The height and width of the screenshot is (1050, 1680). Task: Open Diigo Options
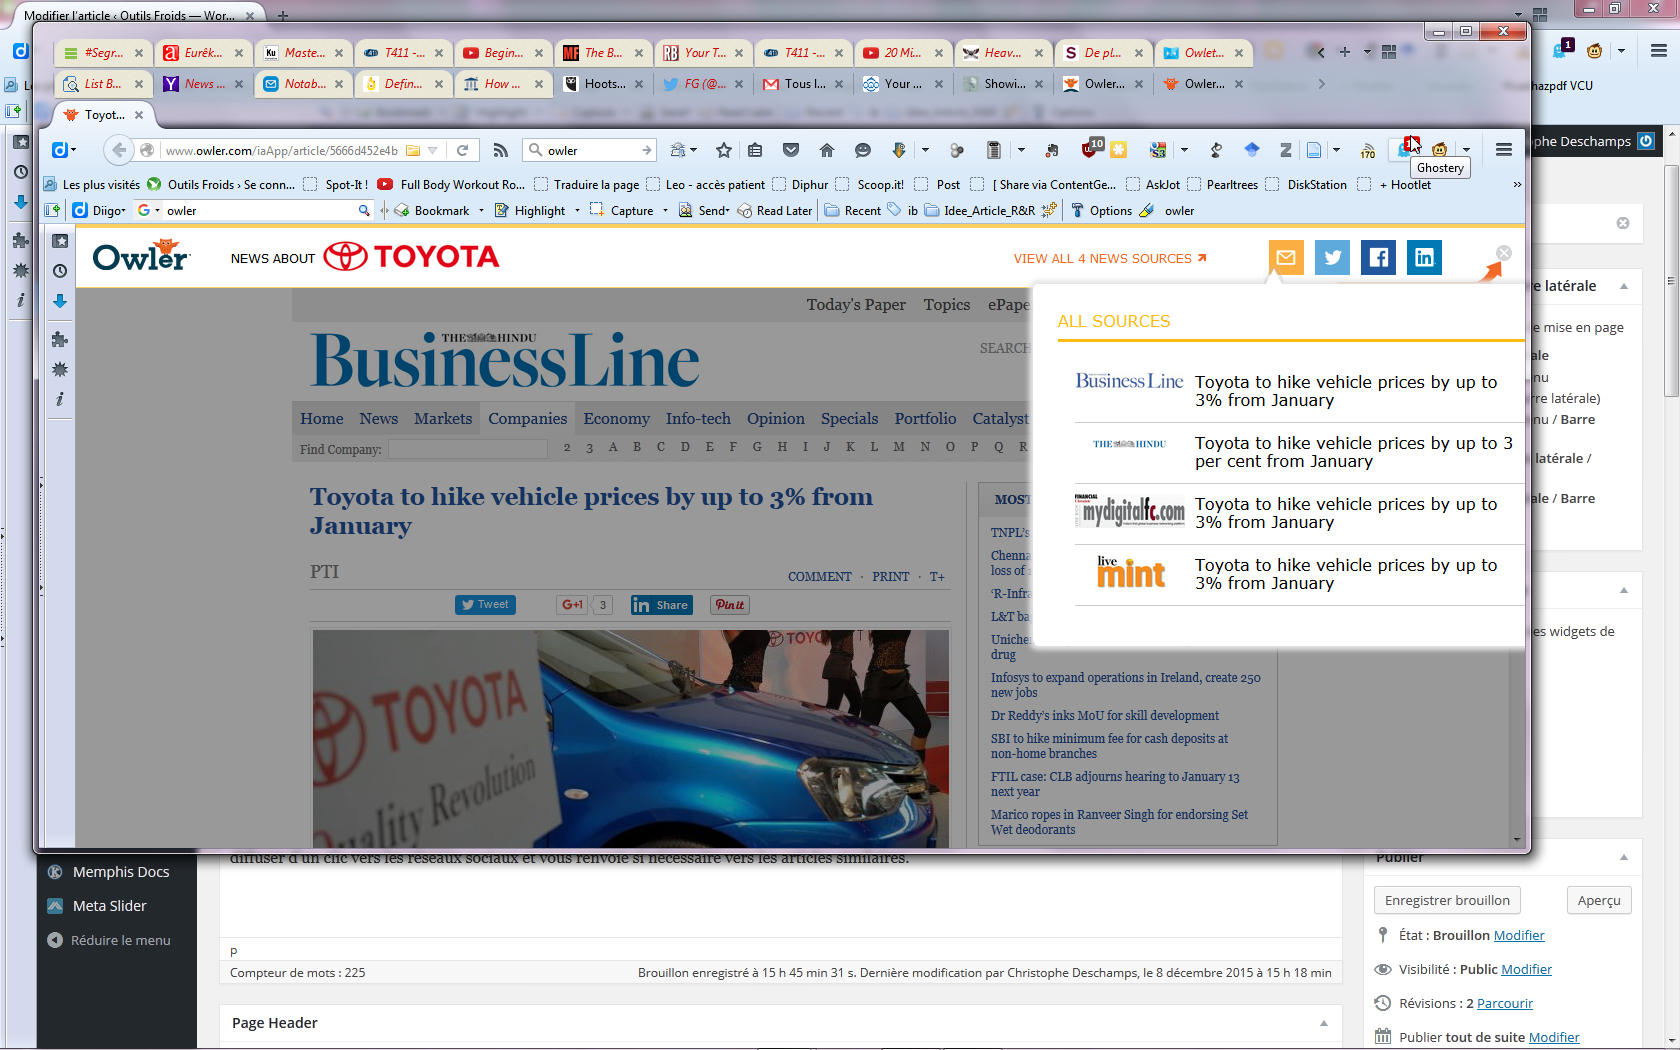tap(1101, 211)
